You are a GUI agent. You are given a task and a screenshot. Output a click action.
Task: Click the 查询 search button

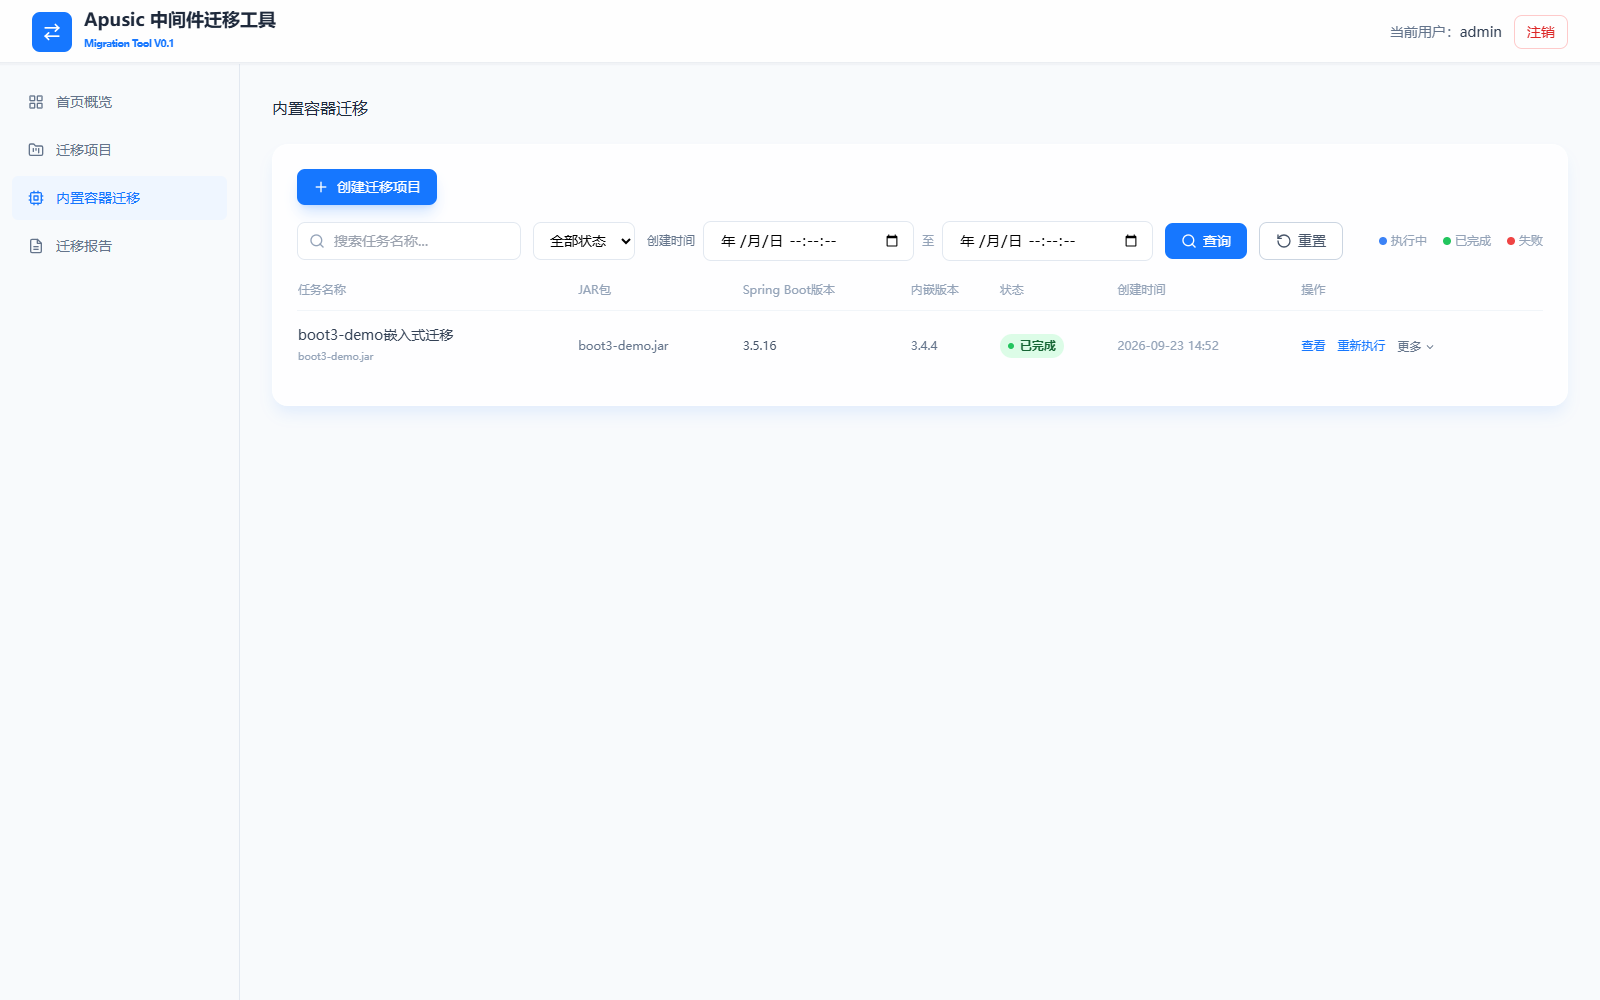pyautogui.click(x=1206, y=241)
